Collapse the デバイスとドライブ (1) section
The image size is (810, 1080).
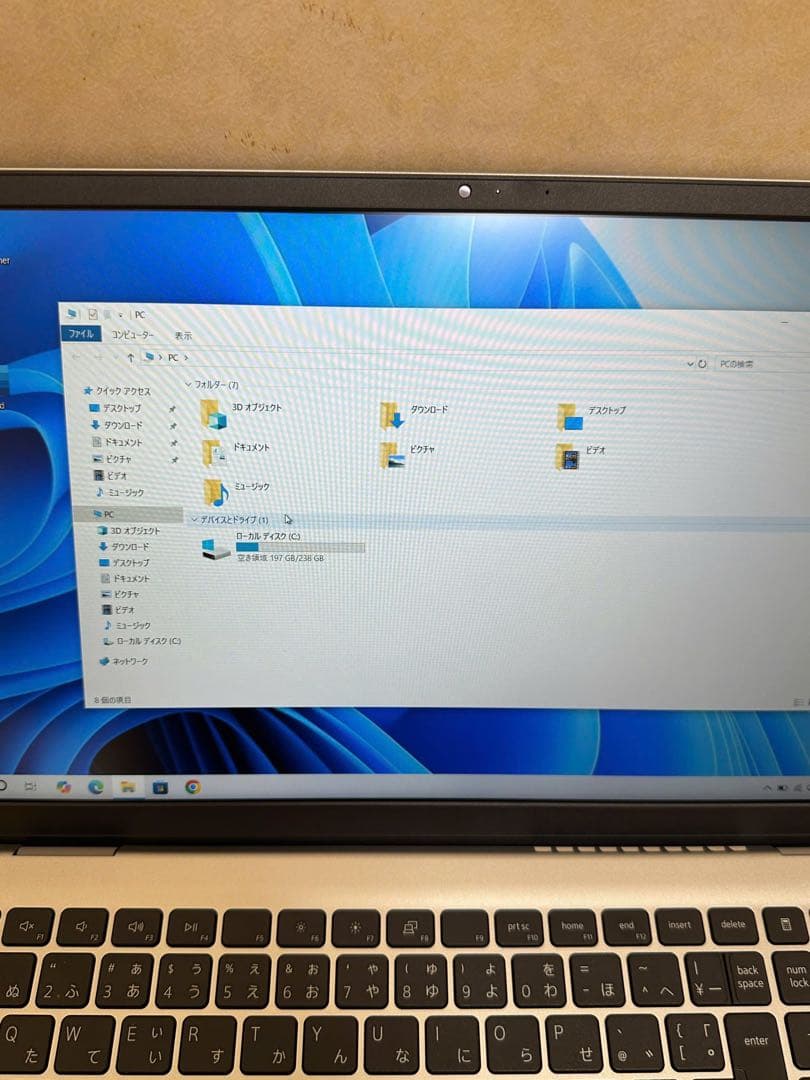[x=193, y=519]
